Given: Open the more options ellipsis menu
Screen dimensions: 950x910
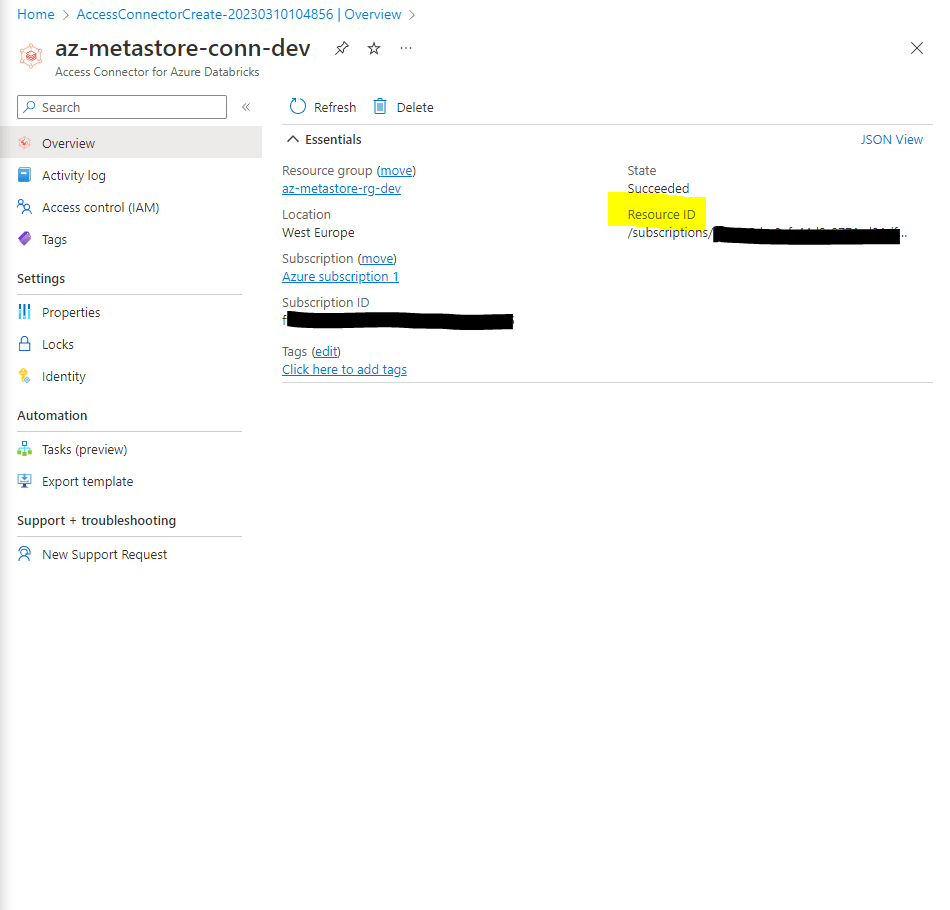Looking at the screenshot, I should pos(405,48).
